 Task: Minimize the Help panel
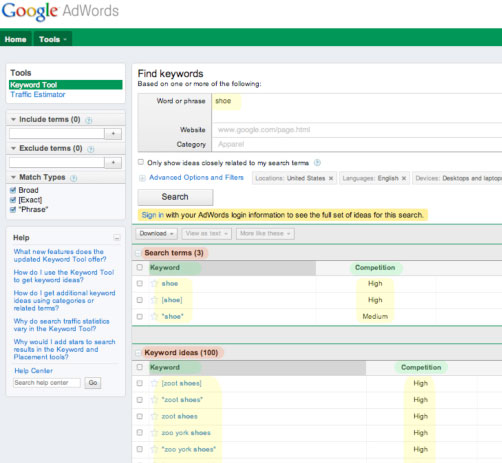click(x=117, y=238)
